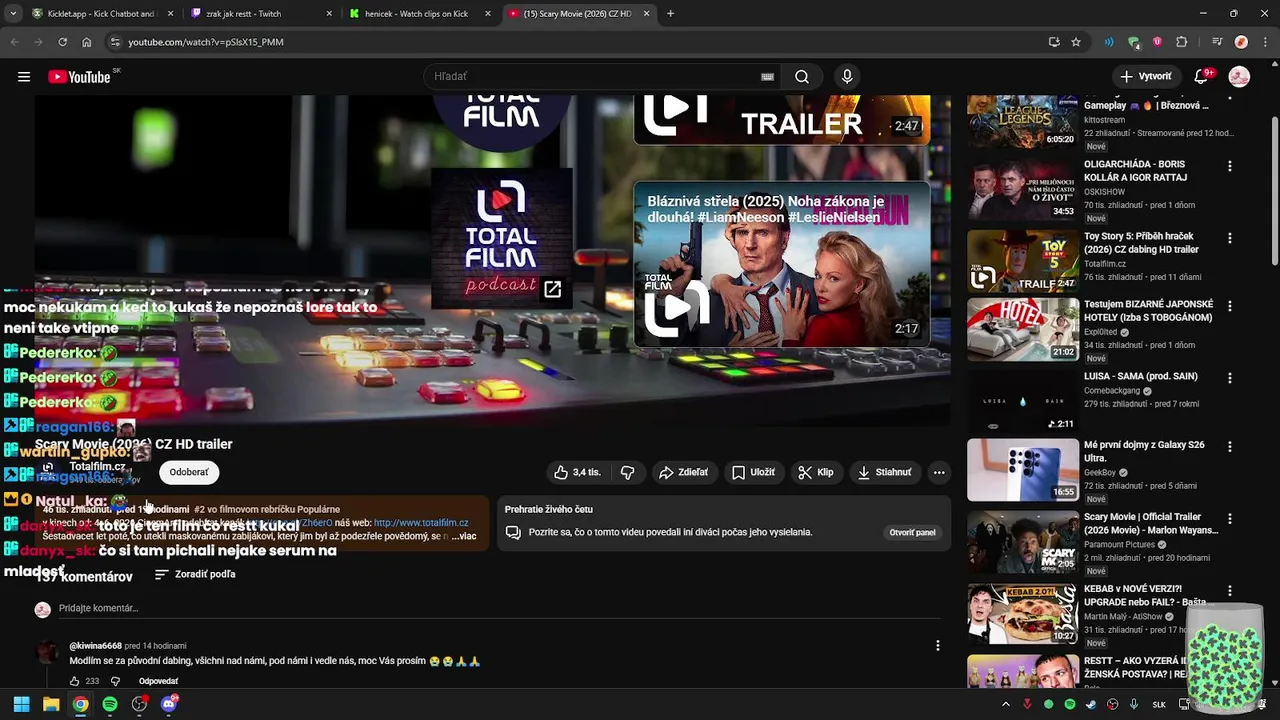1280x720 pixels.
Task: Bookmark this page with the star
Action: point(1076,42)
